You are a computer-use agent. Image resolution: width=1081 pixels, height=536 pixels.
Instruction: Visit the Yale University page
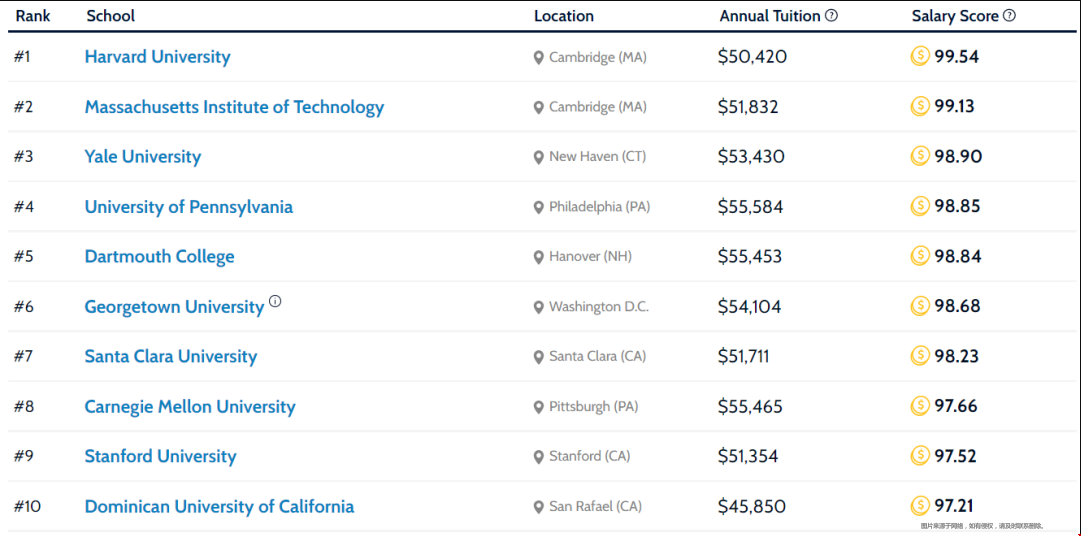[x=143, y=157]
